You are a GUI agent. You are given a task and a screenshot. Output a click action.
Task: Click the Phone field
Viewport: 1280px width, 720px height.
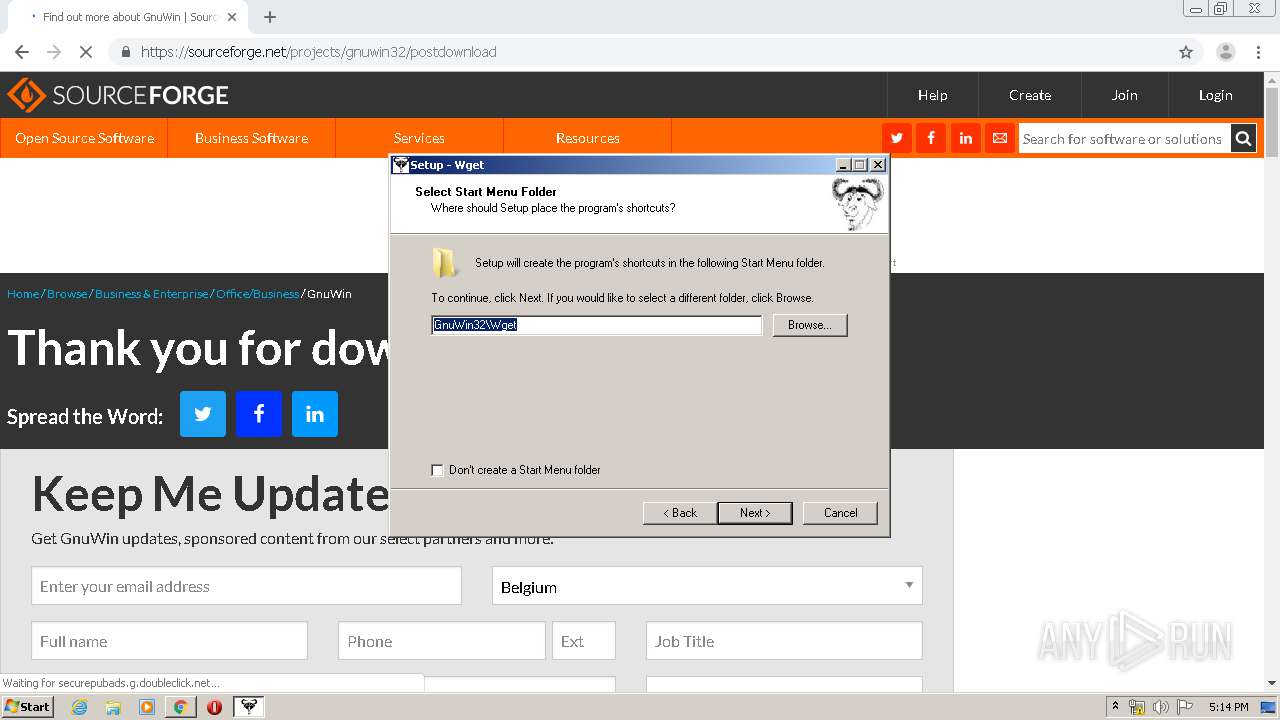pyautogui.click(x=442, y=641)
